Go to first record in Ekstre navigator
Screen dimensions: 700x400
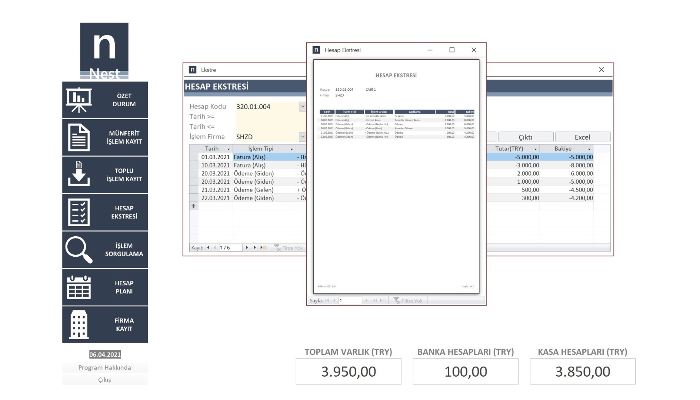[208, 247]
